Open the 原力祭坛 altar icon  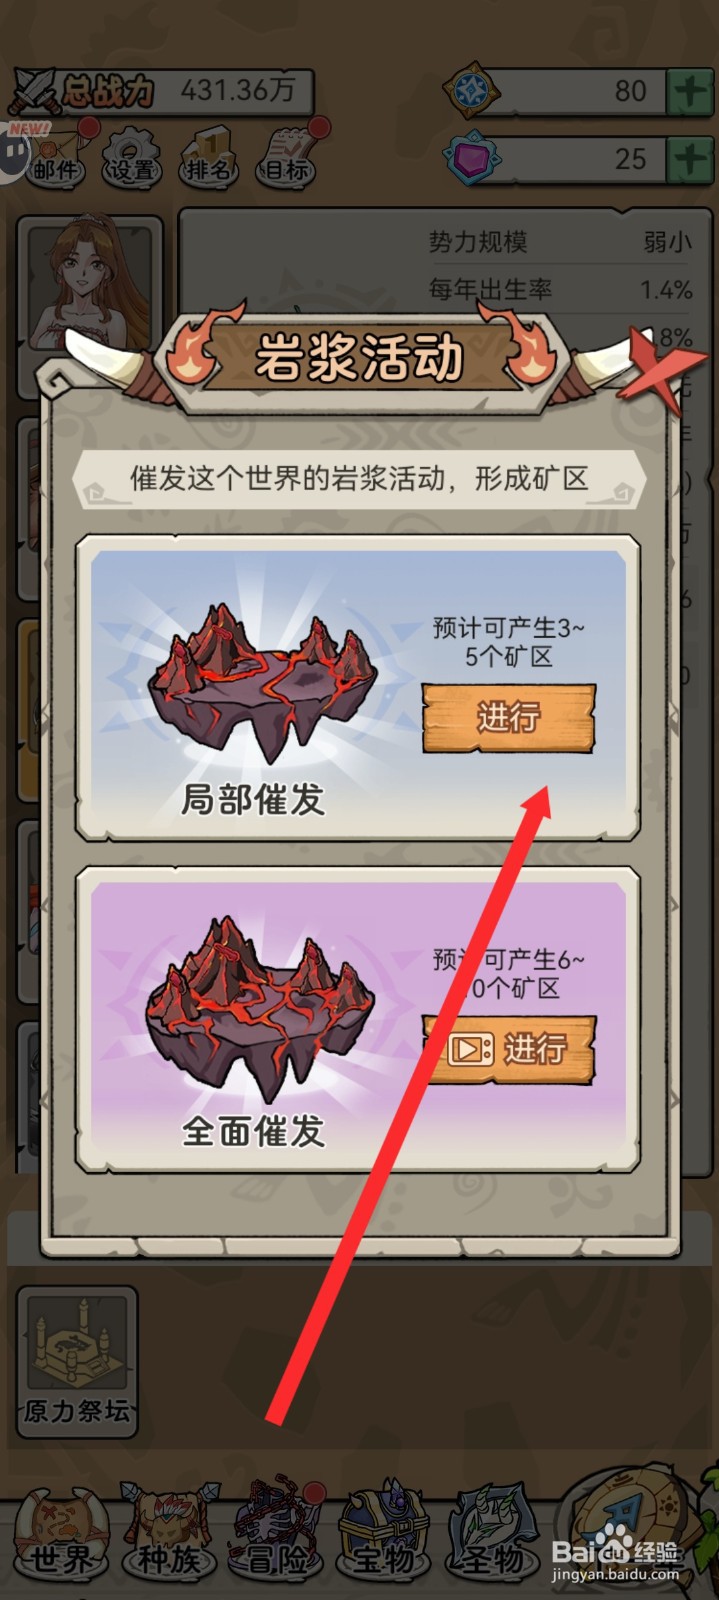coord(77,1361)
